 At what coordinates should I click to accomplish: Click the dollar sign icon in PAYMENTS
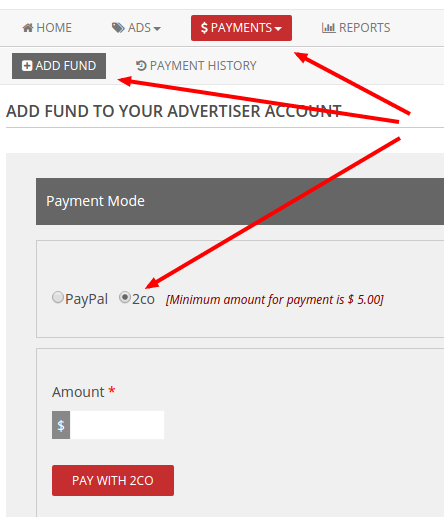(x=204, y=28)
